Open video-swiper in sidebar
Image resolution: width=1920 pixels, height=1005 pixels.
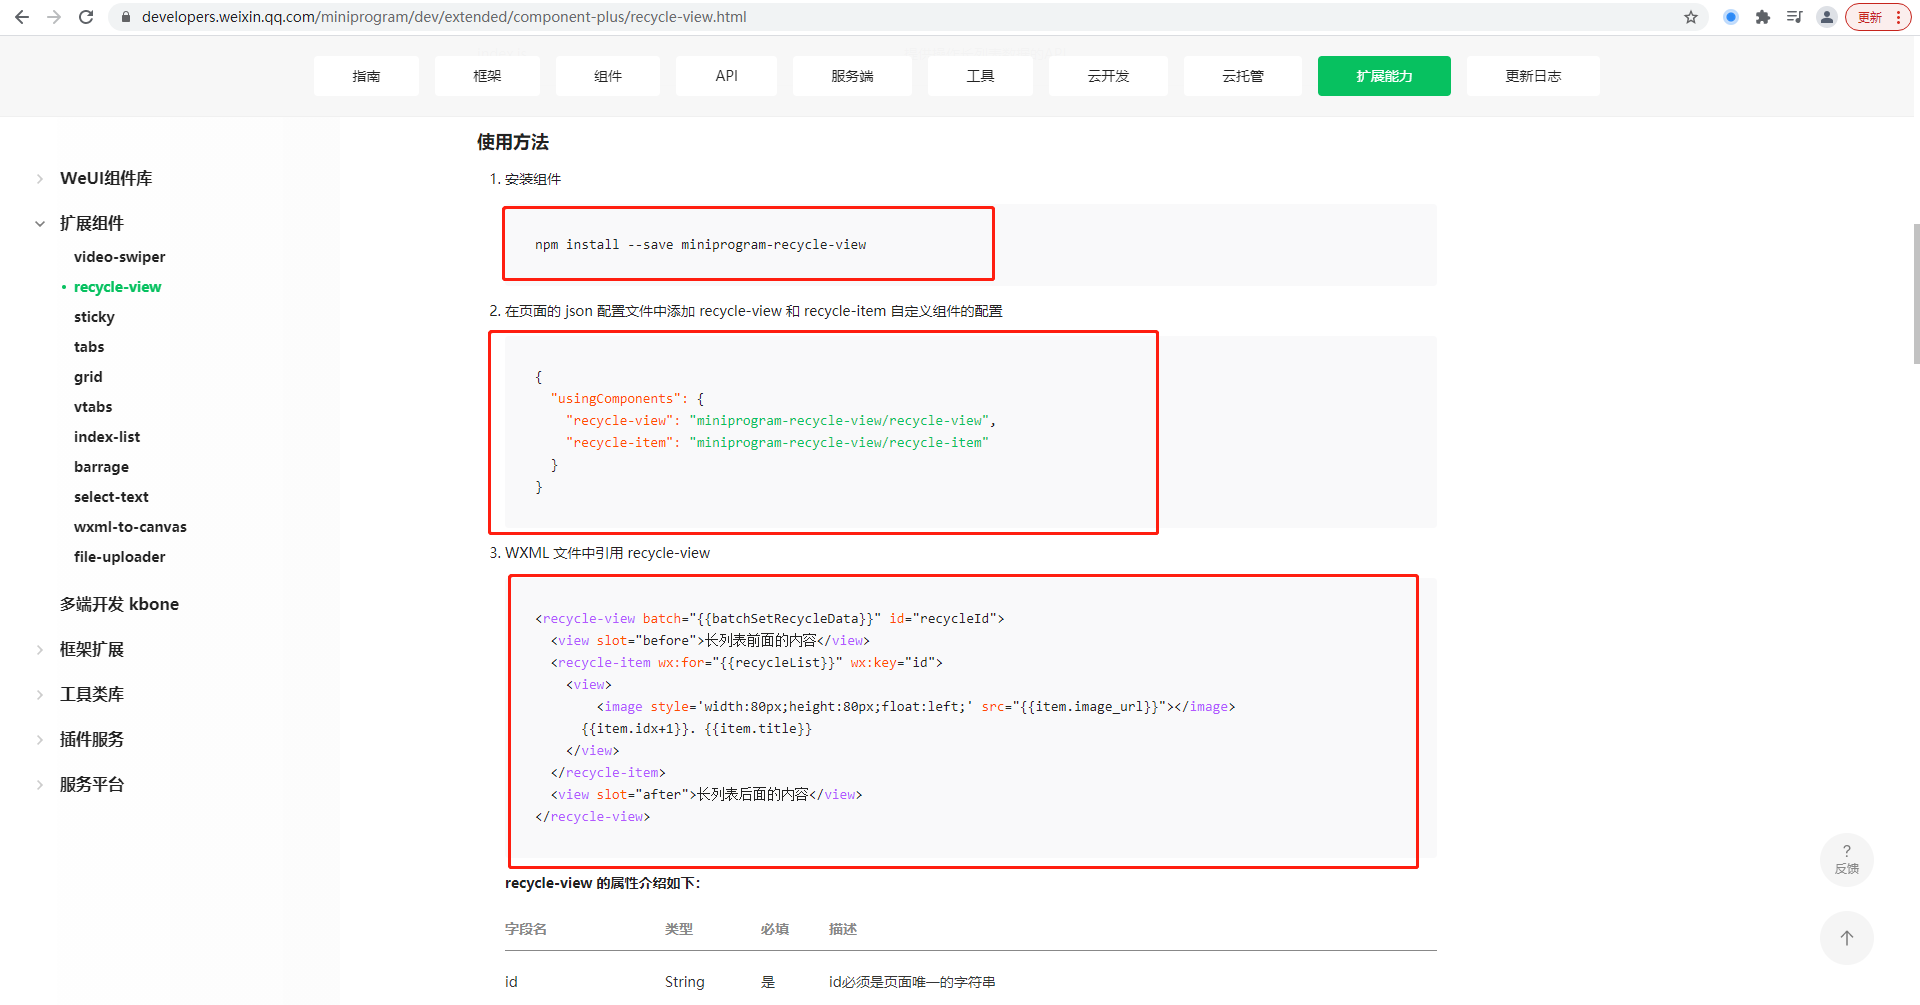pyautogui.click(x=119, y=257)
